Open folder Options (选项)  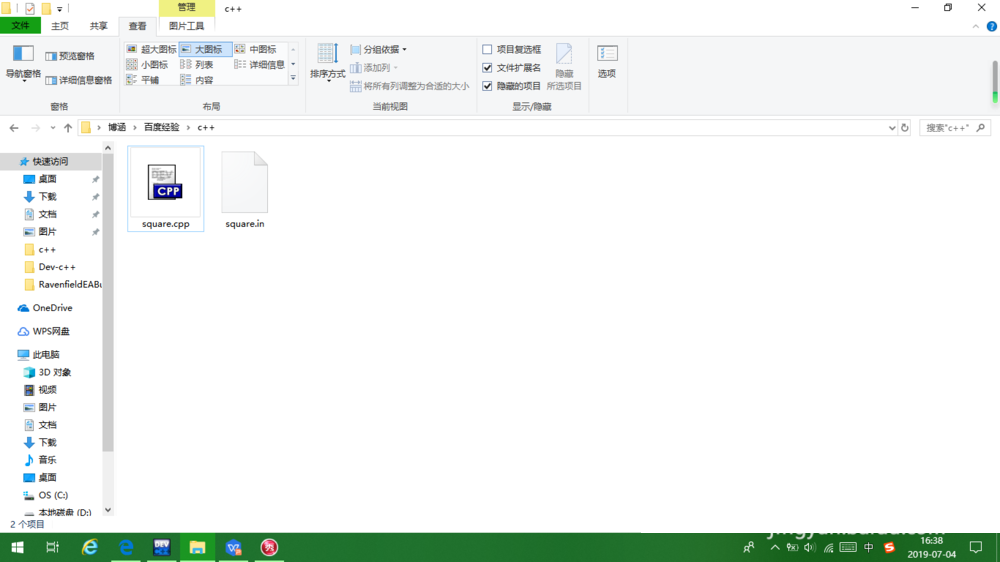pos(607,62)
